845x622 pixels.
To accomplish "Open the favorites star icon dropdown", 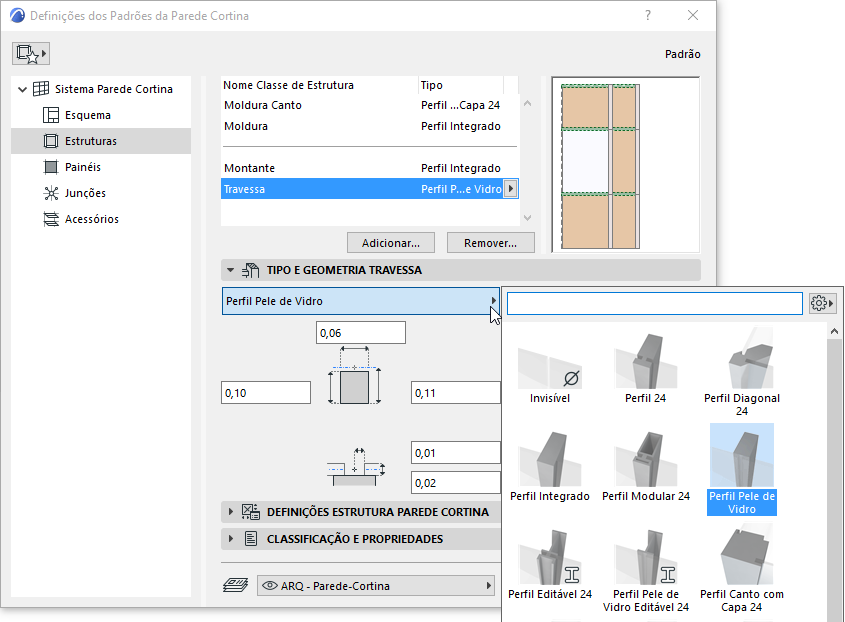I will pos(31,53).
